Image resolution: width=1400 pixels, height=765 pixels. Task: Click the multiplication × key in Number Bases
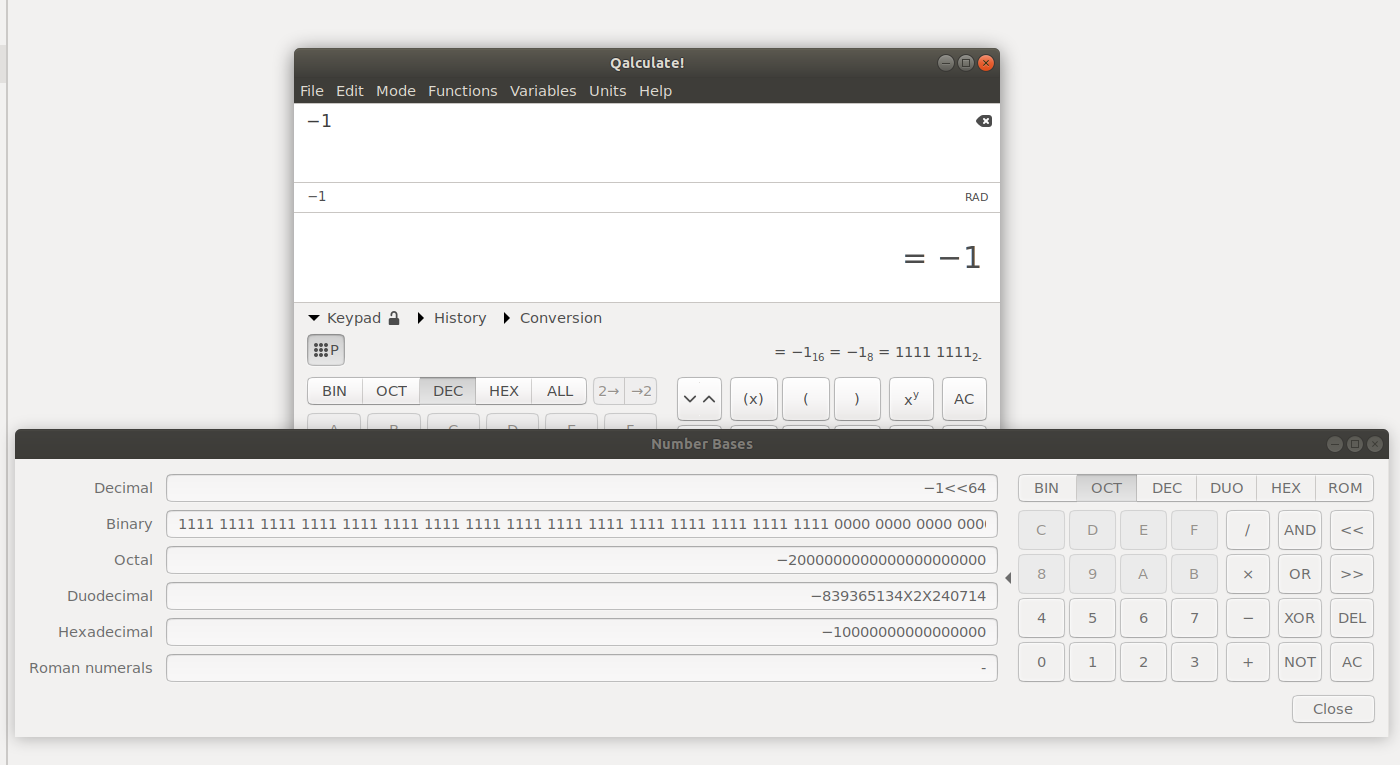point(1248,574)
